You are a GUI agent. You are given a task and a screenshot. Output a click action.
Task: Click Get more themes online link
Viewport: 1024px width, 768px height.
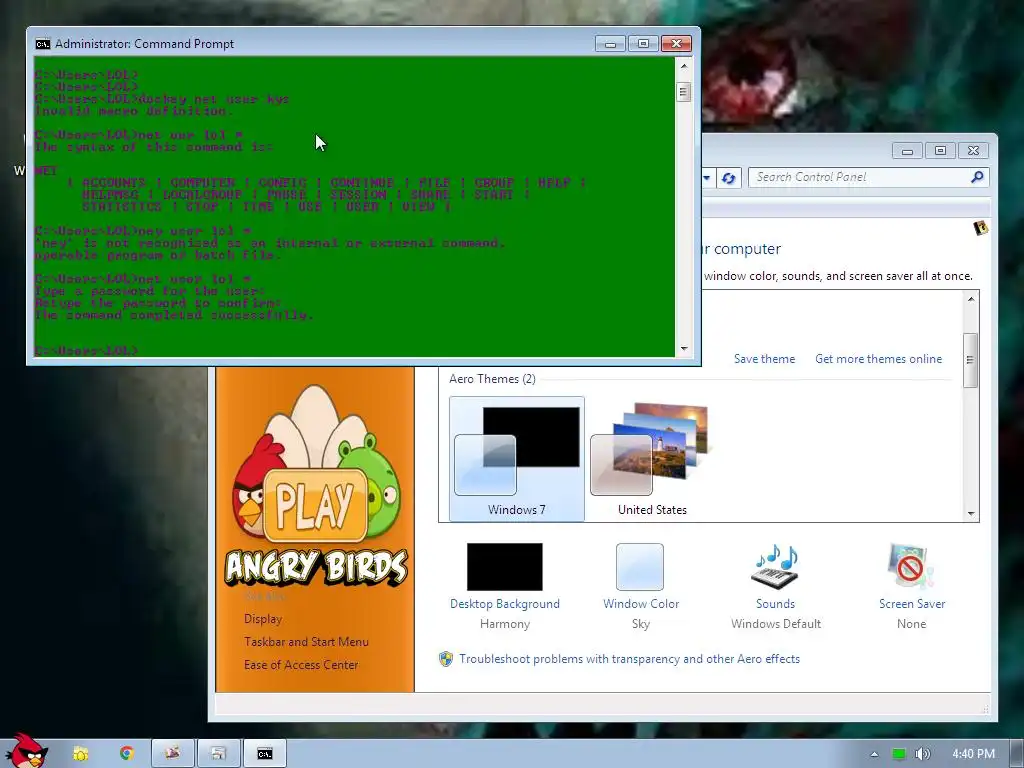pos(878,359)
